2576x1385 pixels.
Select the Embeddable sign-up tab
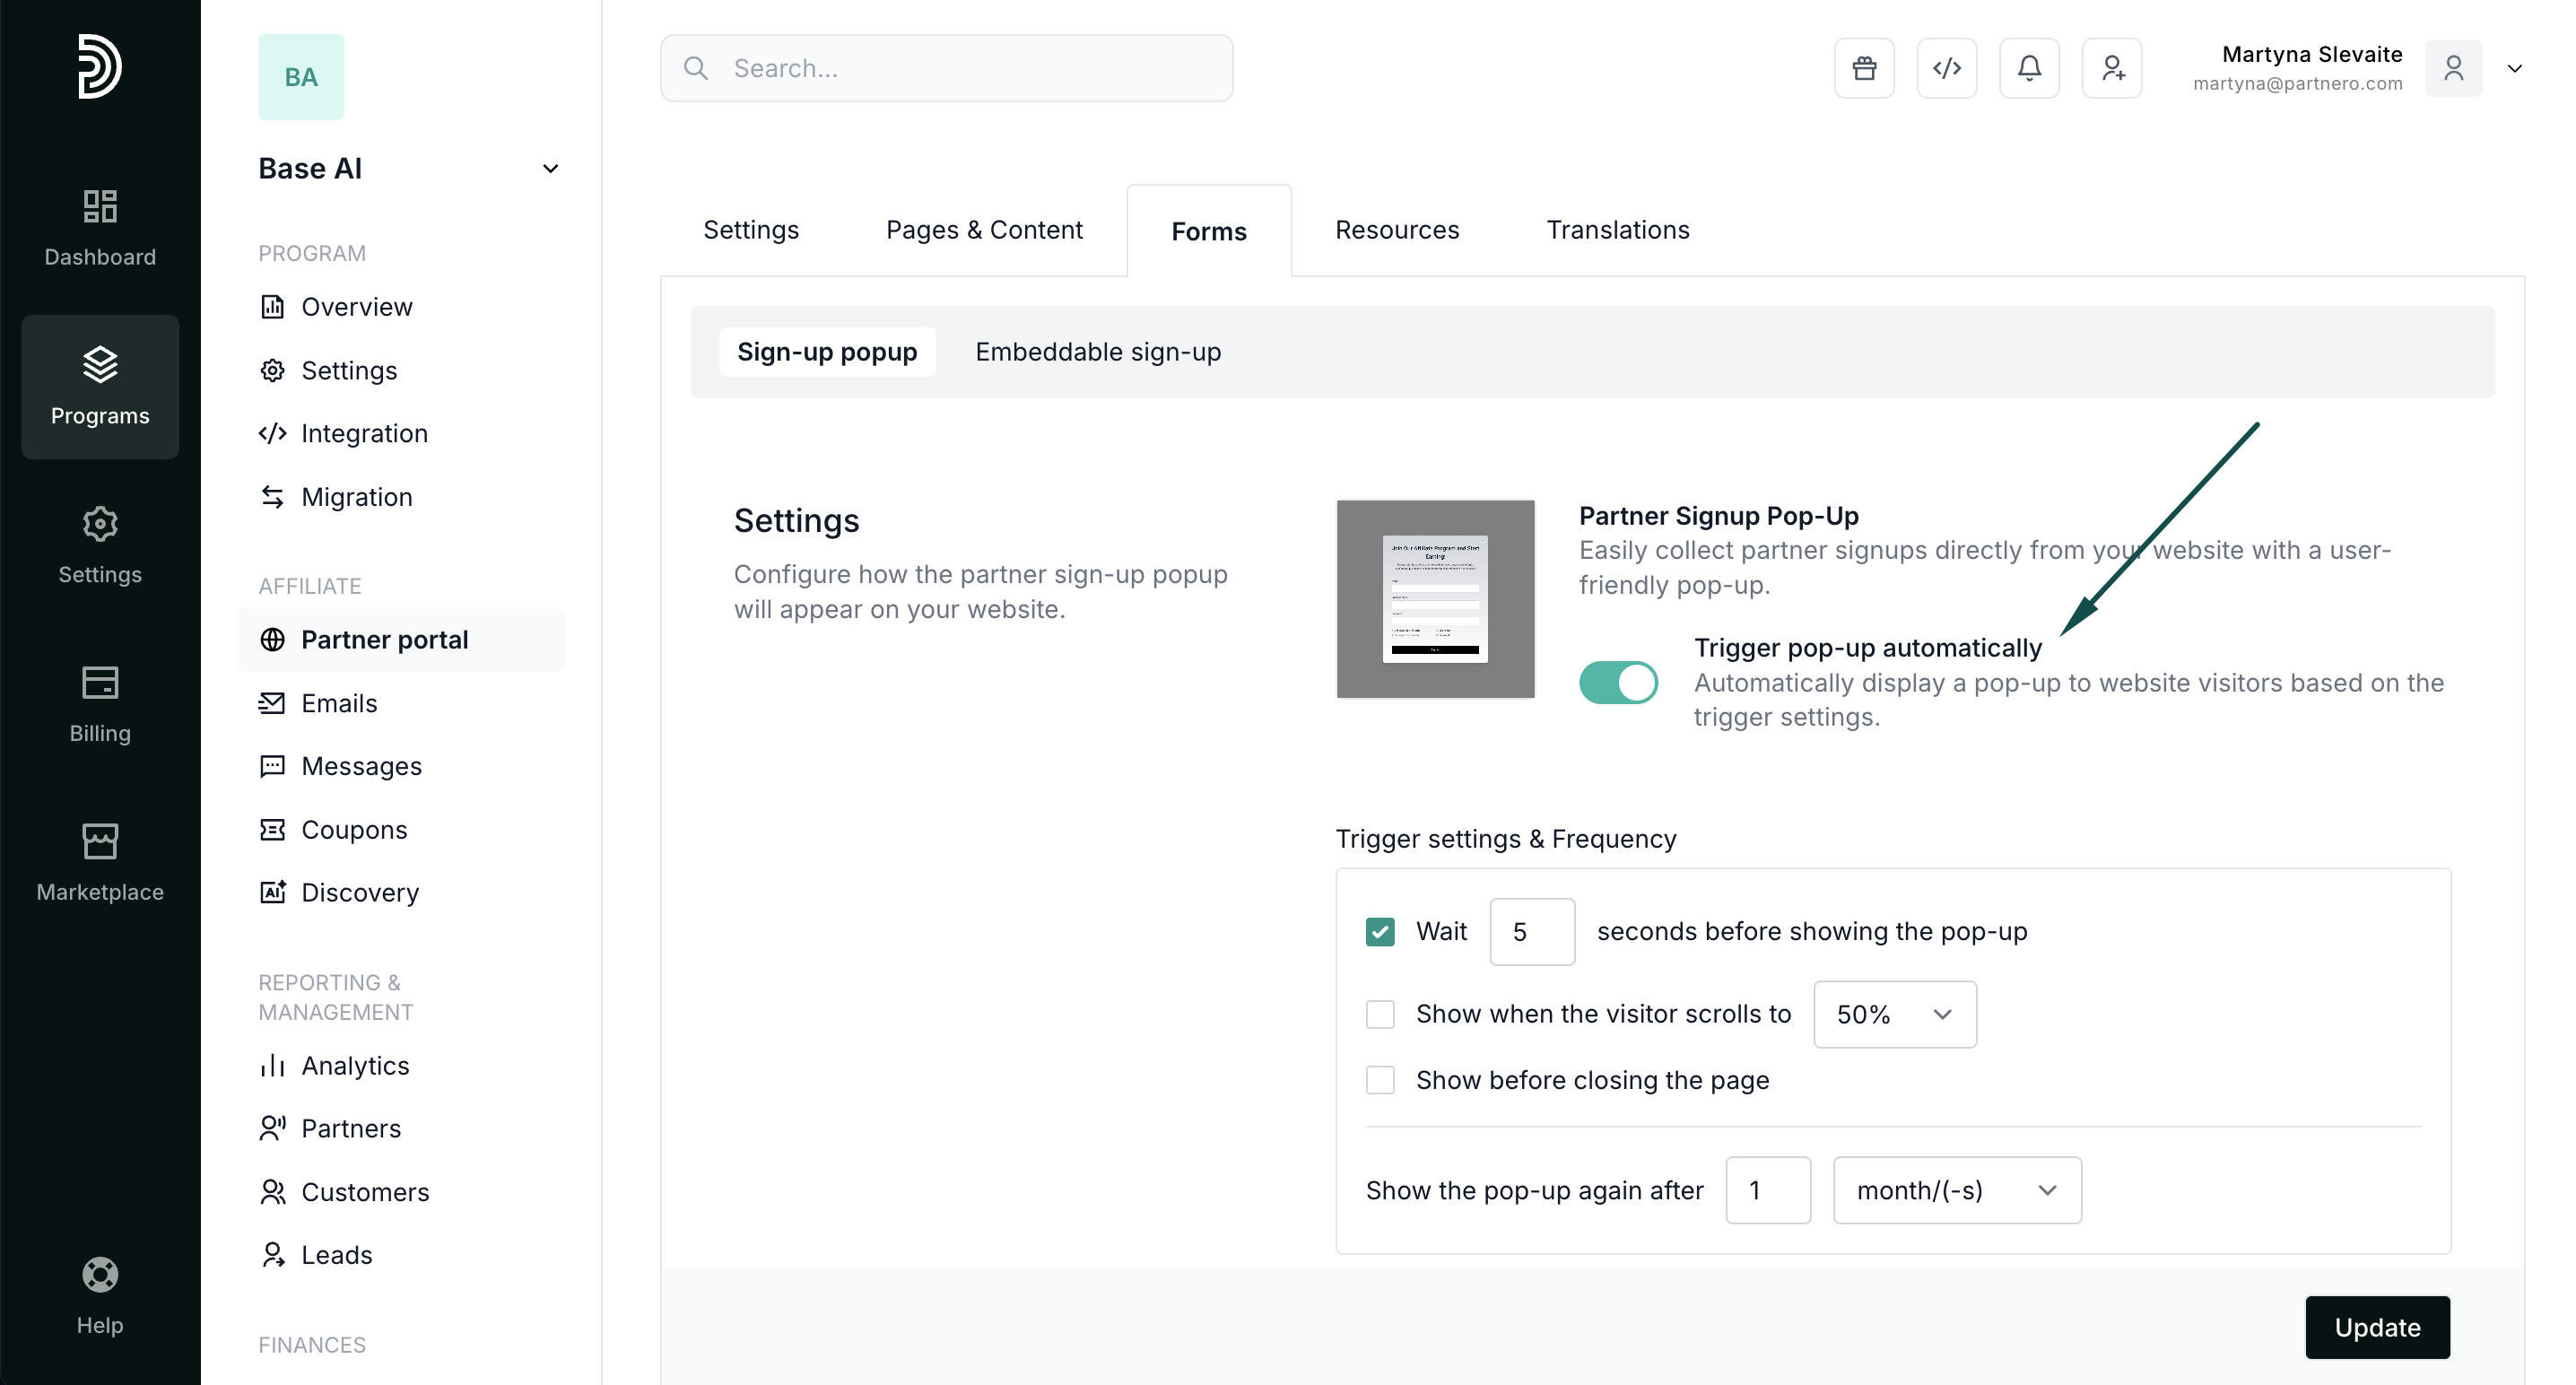[x=1097, y=352]
